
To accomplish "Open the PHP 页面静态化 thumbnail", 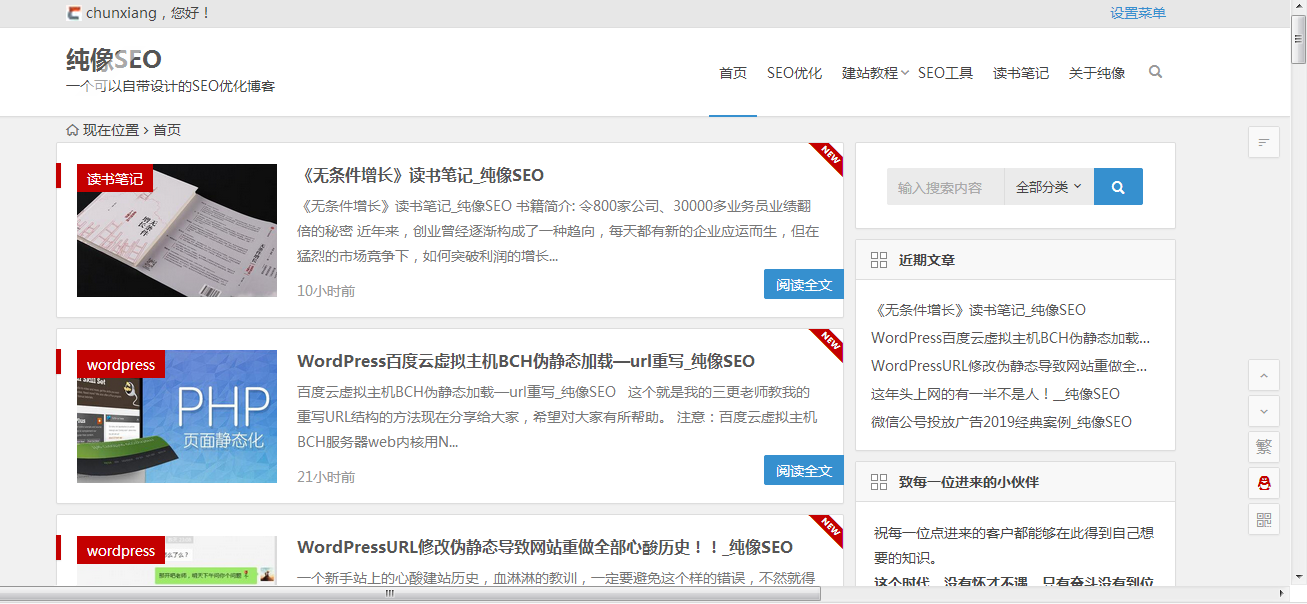I will [177, 416].
